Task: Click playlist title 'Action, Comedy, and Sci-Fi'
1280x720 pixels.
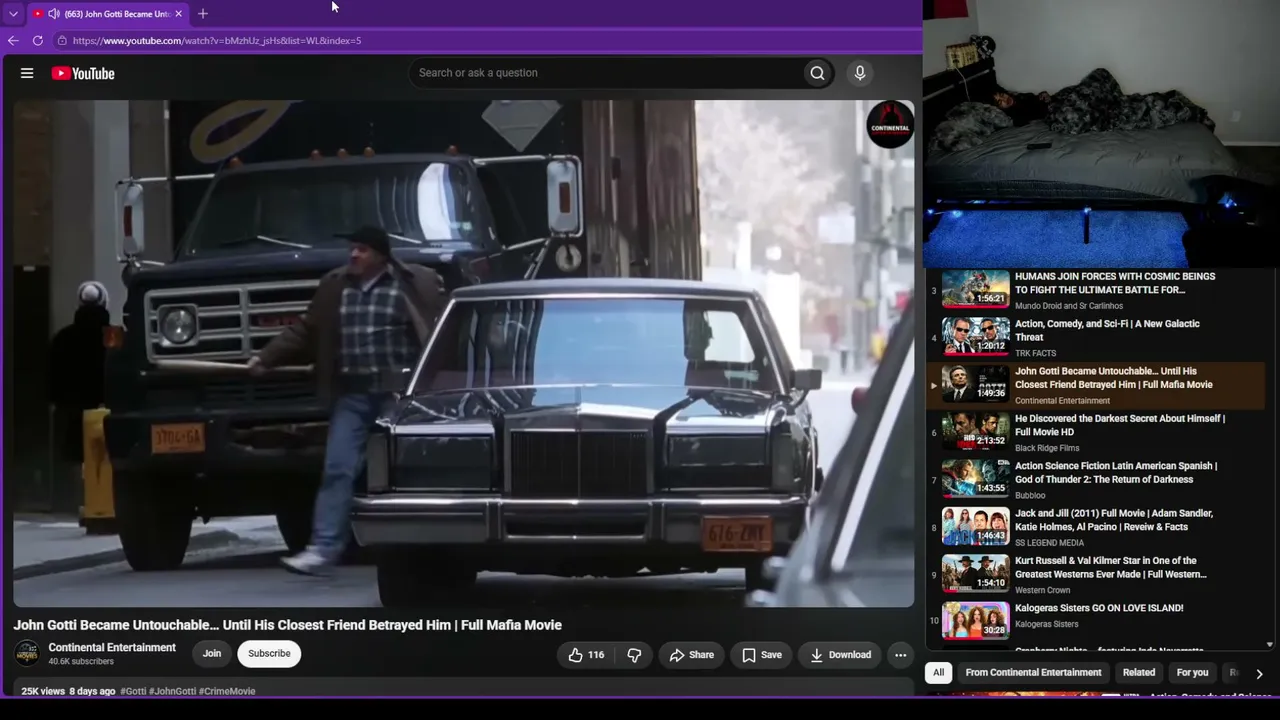Action: tap(1107, 331)
